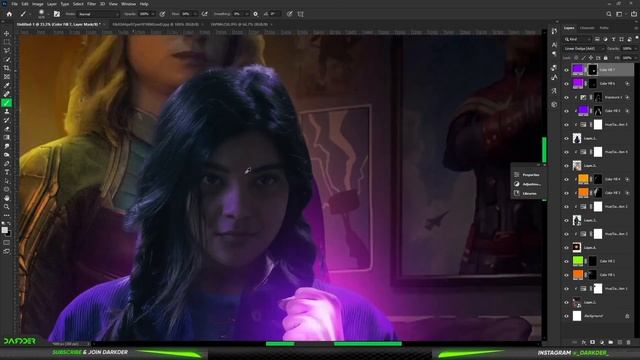The height and width of the screenshot is (360, 640).
Task: Filter layers by adjustment layers icon
Action: tap(605, 39)
